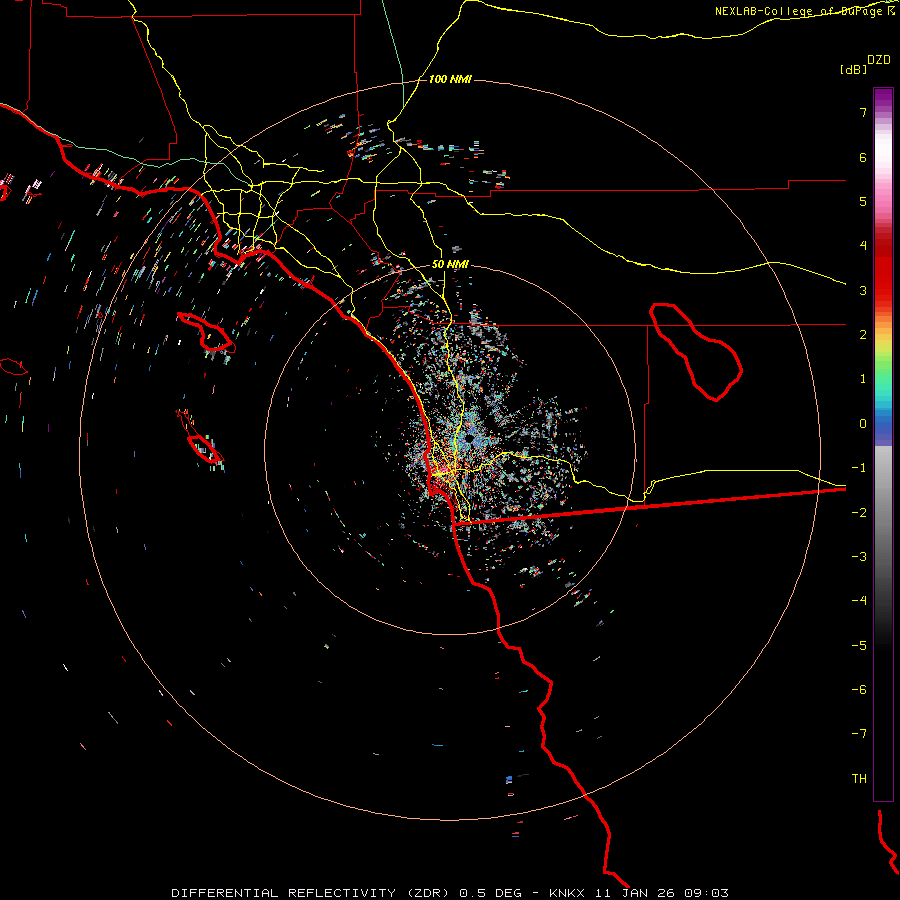Click the 7 value on color scale

(x=863, y=112)
